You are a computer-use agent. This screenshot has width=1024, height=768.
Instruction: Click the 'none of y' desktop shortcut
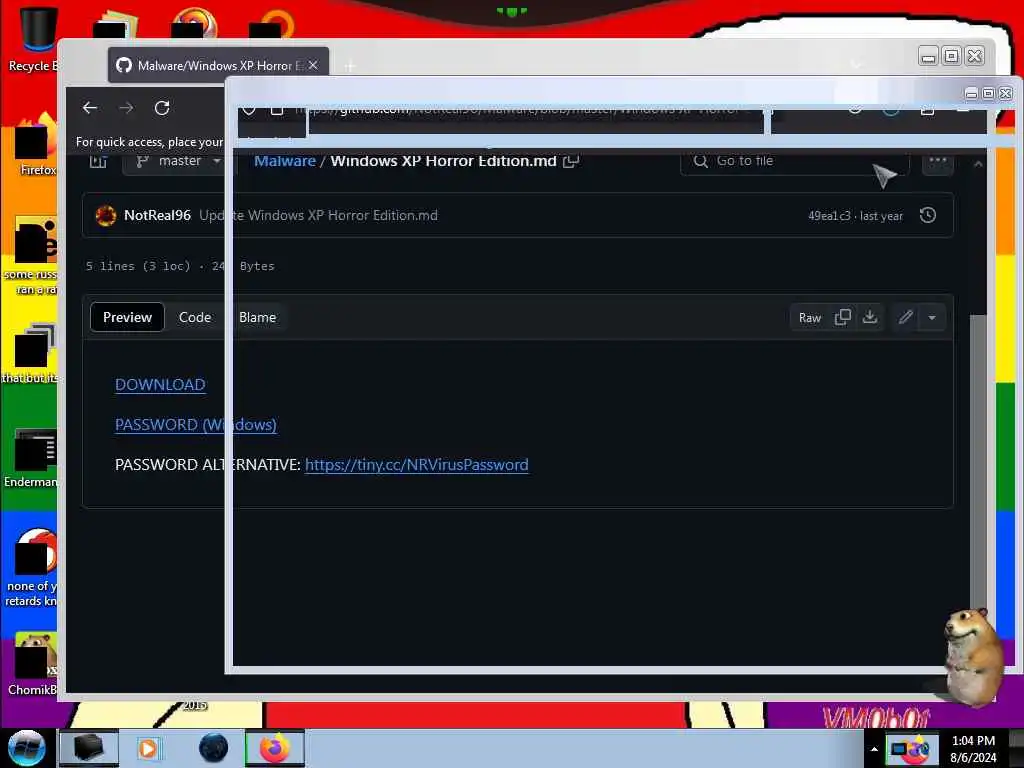coord(31,568)
